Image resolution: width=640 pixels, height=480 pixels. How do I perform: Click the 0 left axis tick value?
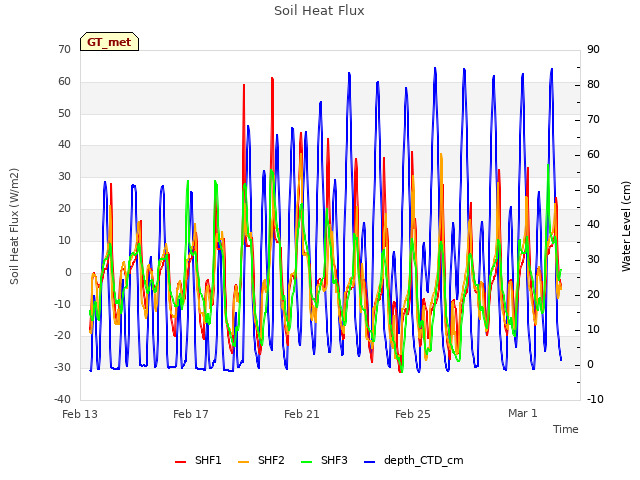pyautogui.click(x=68, y=272)
